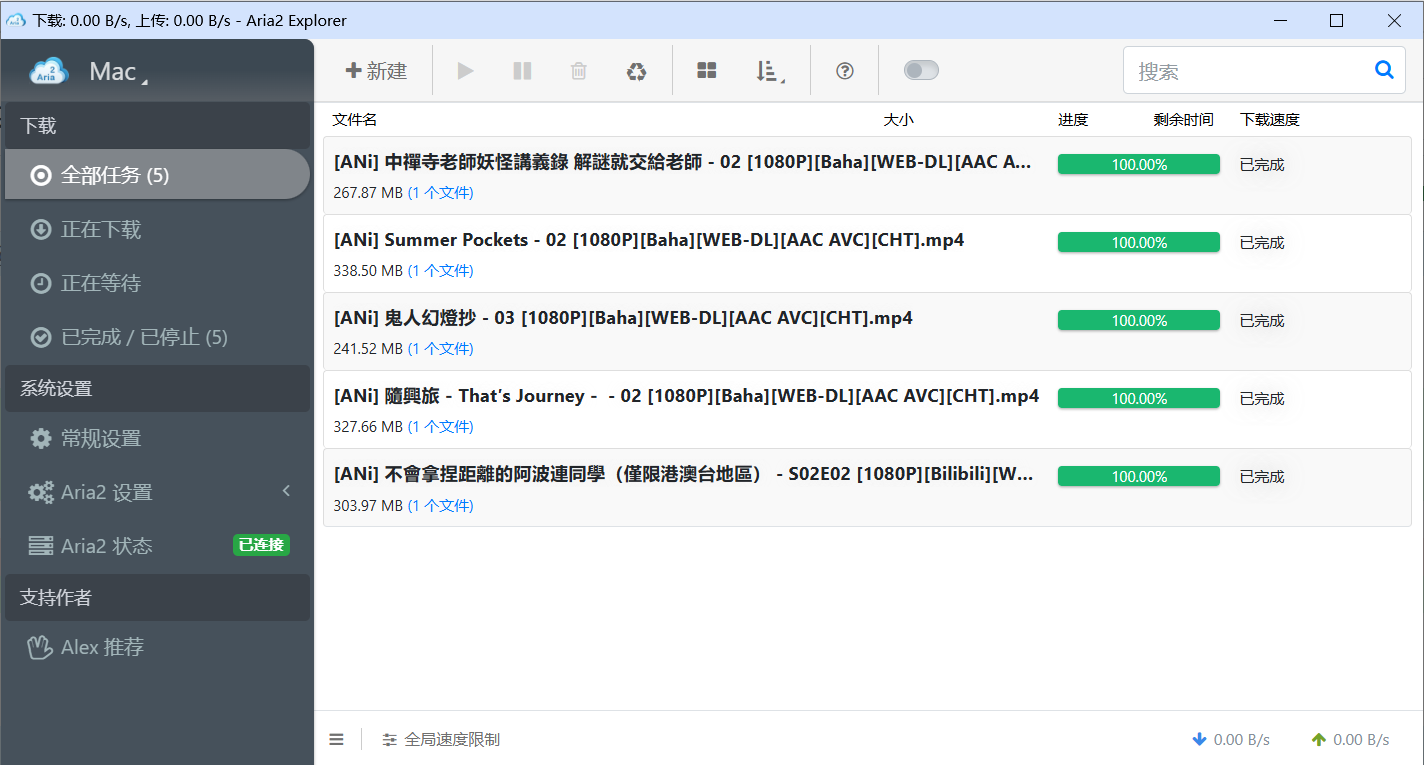The width and height of the screenshot is (1424, 765).
Task: Toggle the switch in the toolbar
Action: click(921, 70)
